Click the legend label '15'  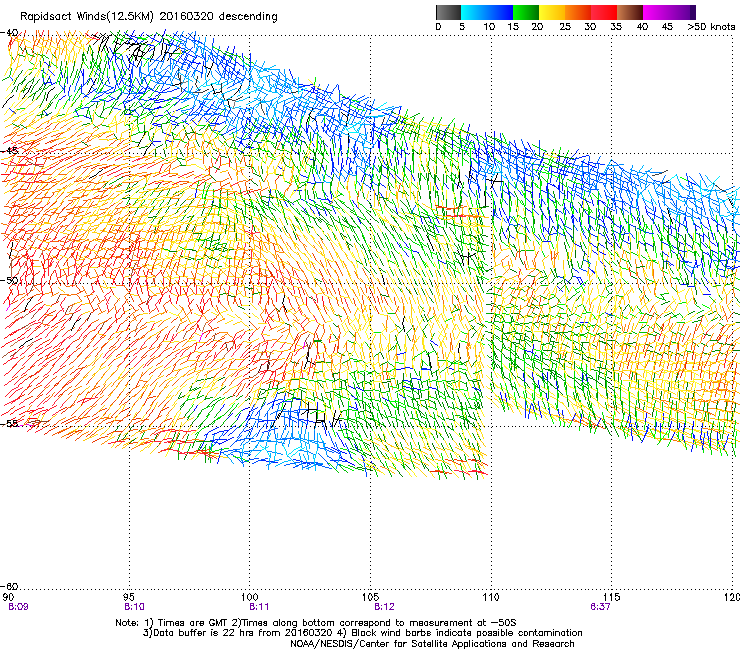pyautogui.click(x=513, y=27)
